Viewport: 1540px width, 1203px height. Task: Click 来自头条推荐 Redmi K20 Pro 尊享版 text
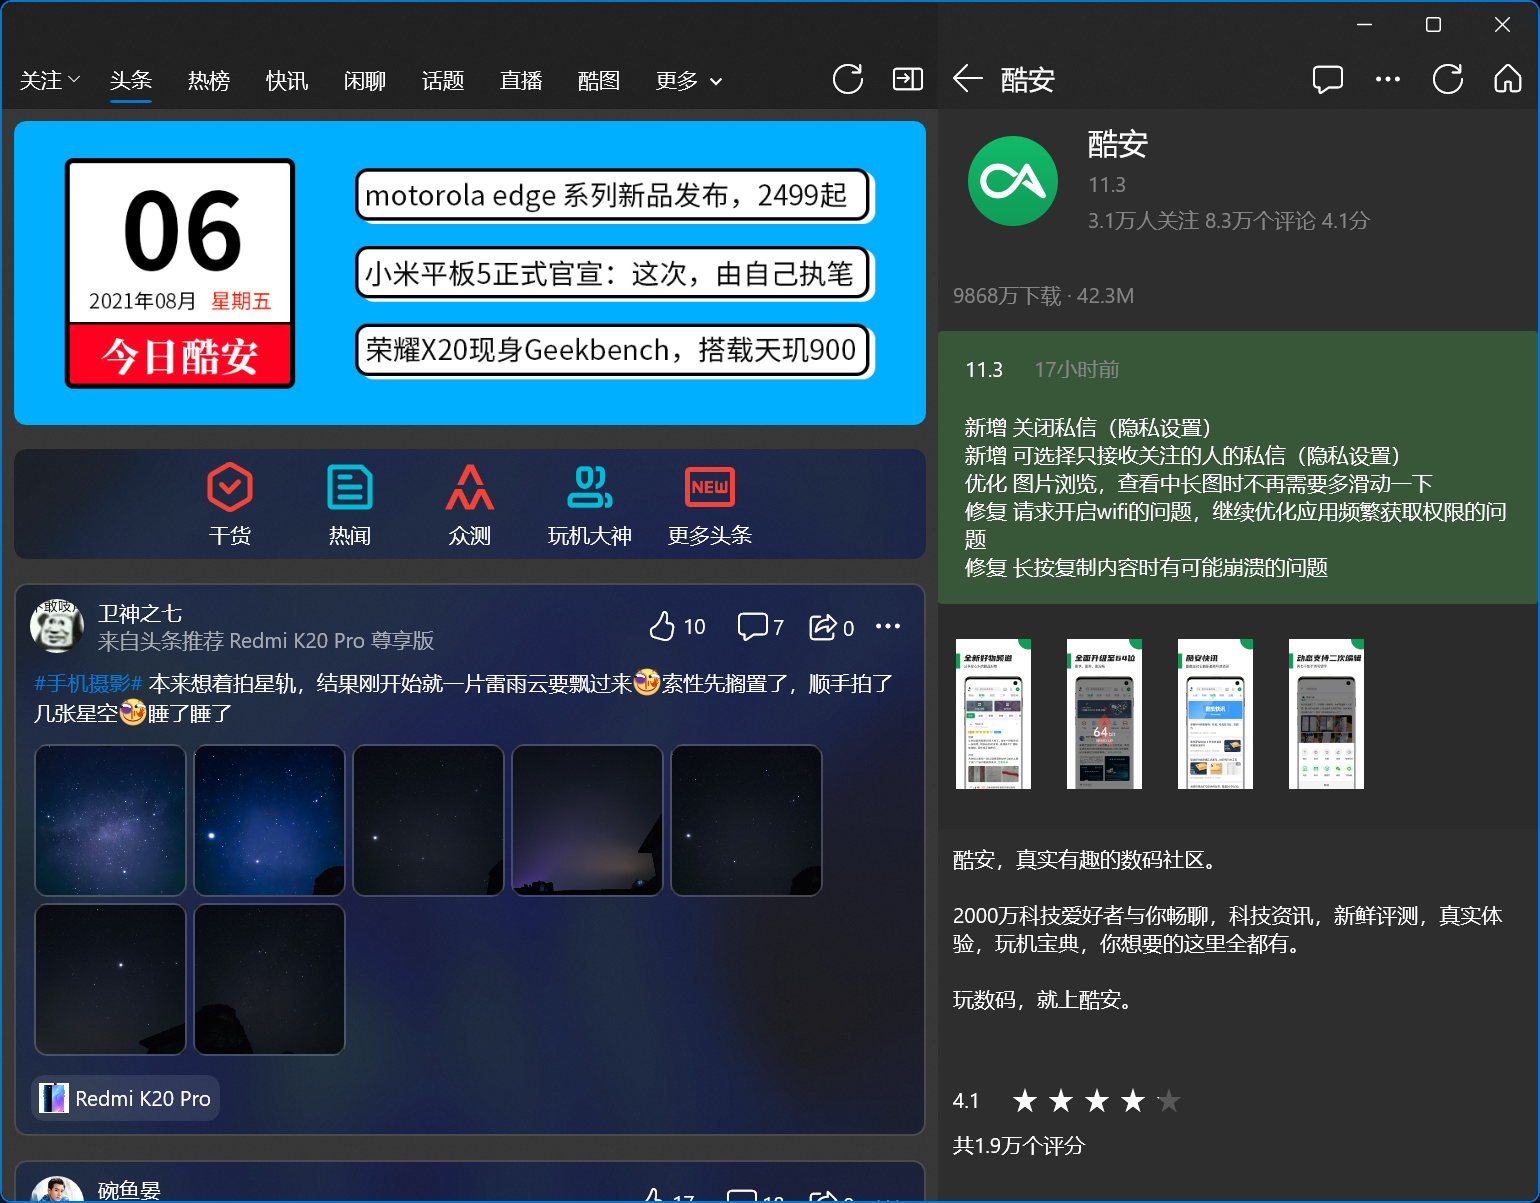tap(266, 641)
